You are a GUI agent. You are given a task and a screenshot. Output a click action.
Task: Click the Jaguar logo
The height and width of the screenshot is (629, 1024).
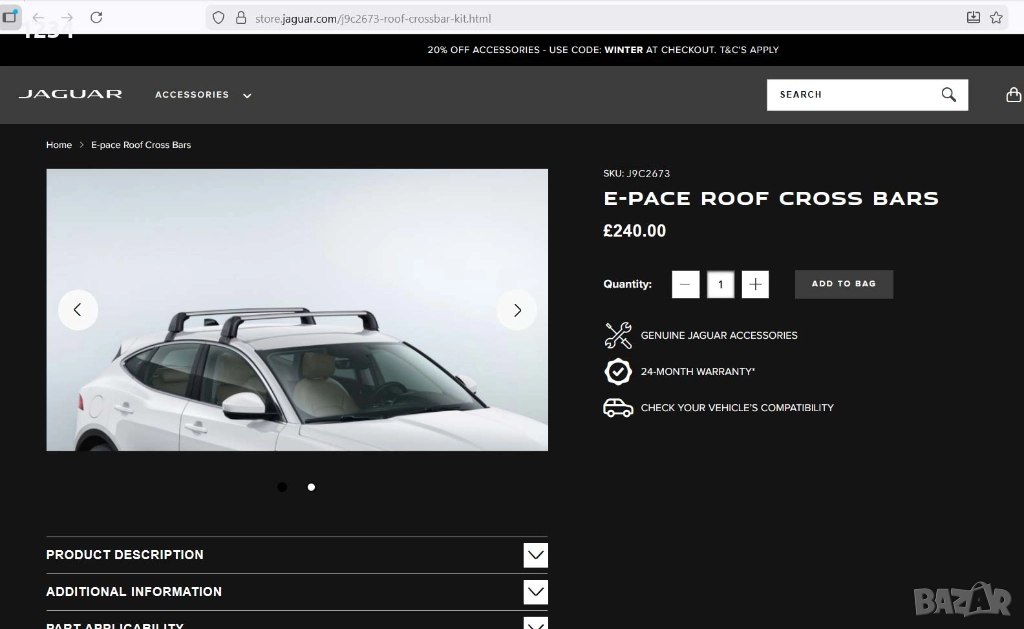(x=71, y=94)
